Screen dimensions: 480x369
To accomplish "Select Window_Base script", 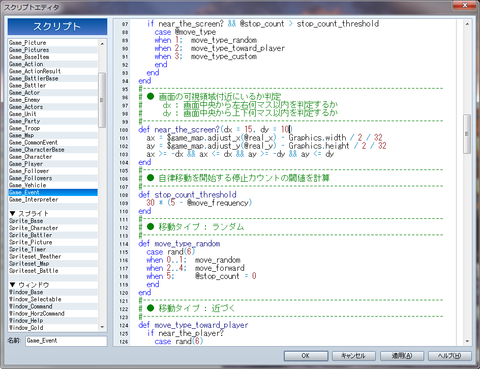I will (53, 292).
